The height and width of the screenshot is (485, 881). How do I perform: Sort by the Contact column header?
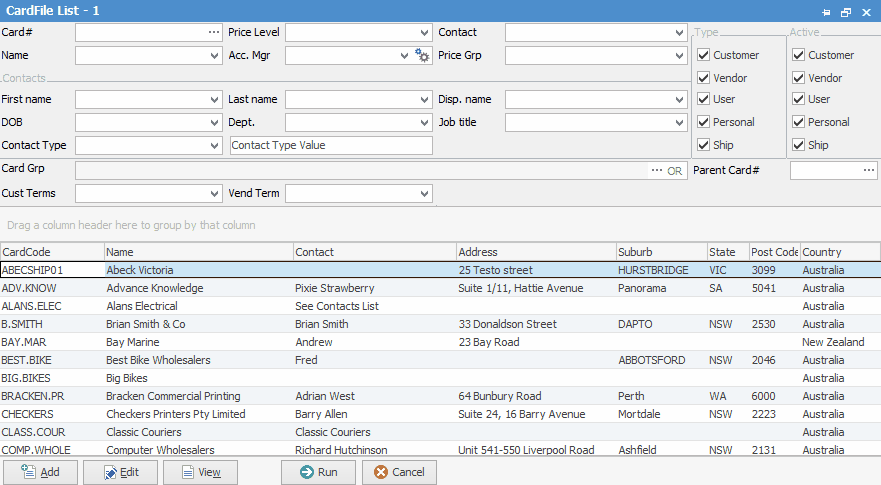click(x=375, y=252)
